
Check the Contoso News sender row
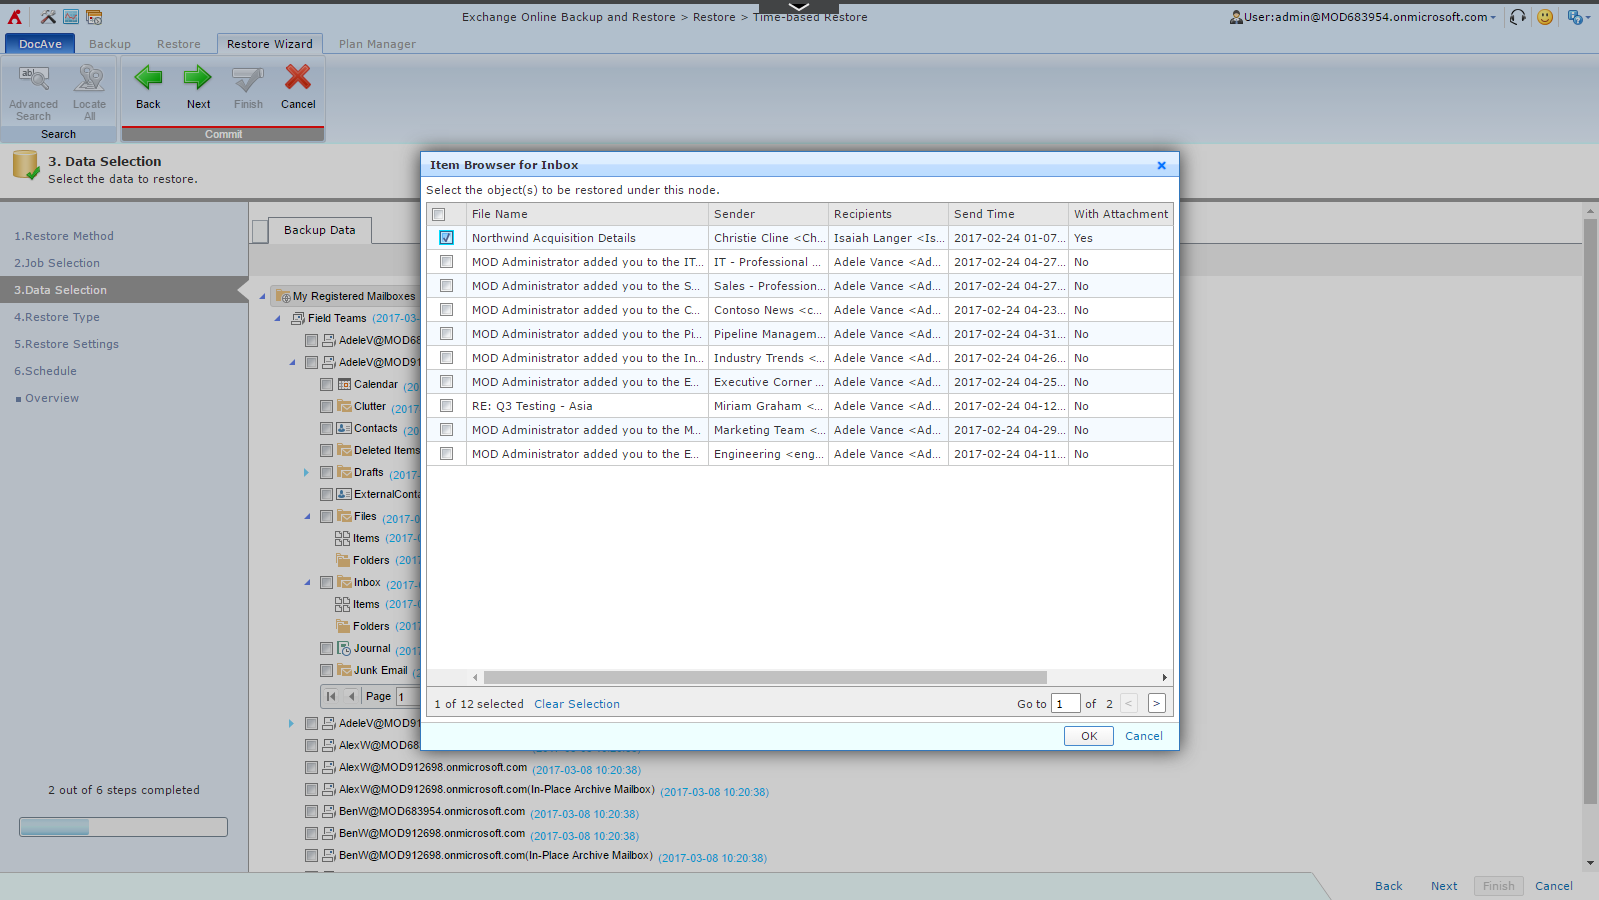point(446,309)
